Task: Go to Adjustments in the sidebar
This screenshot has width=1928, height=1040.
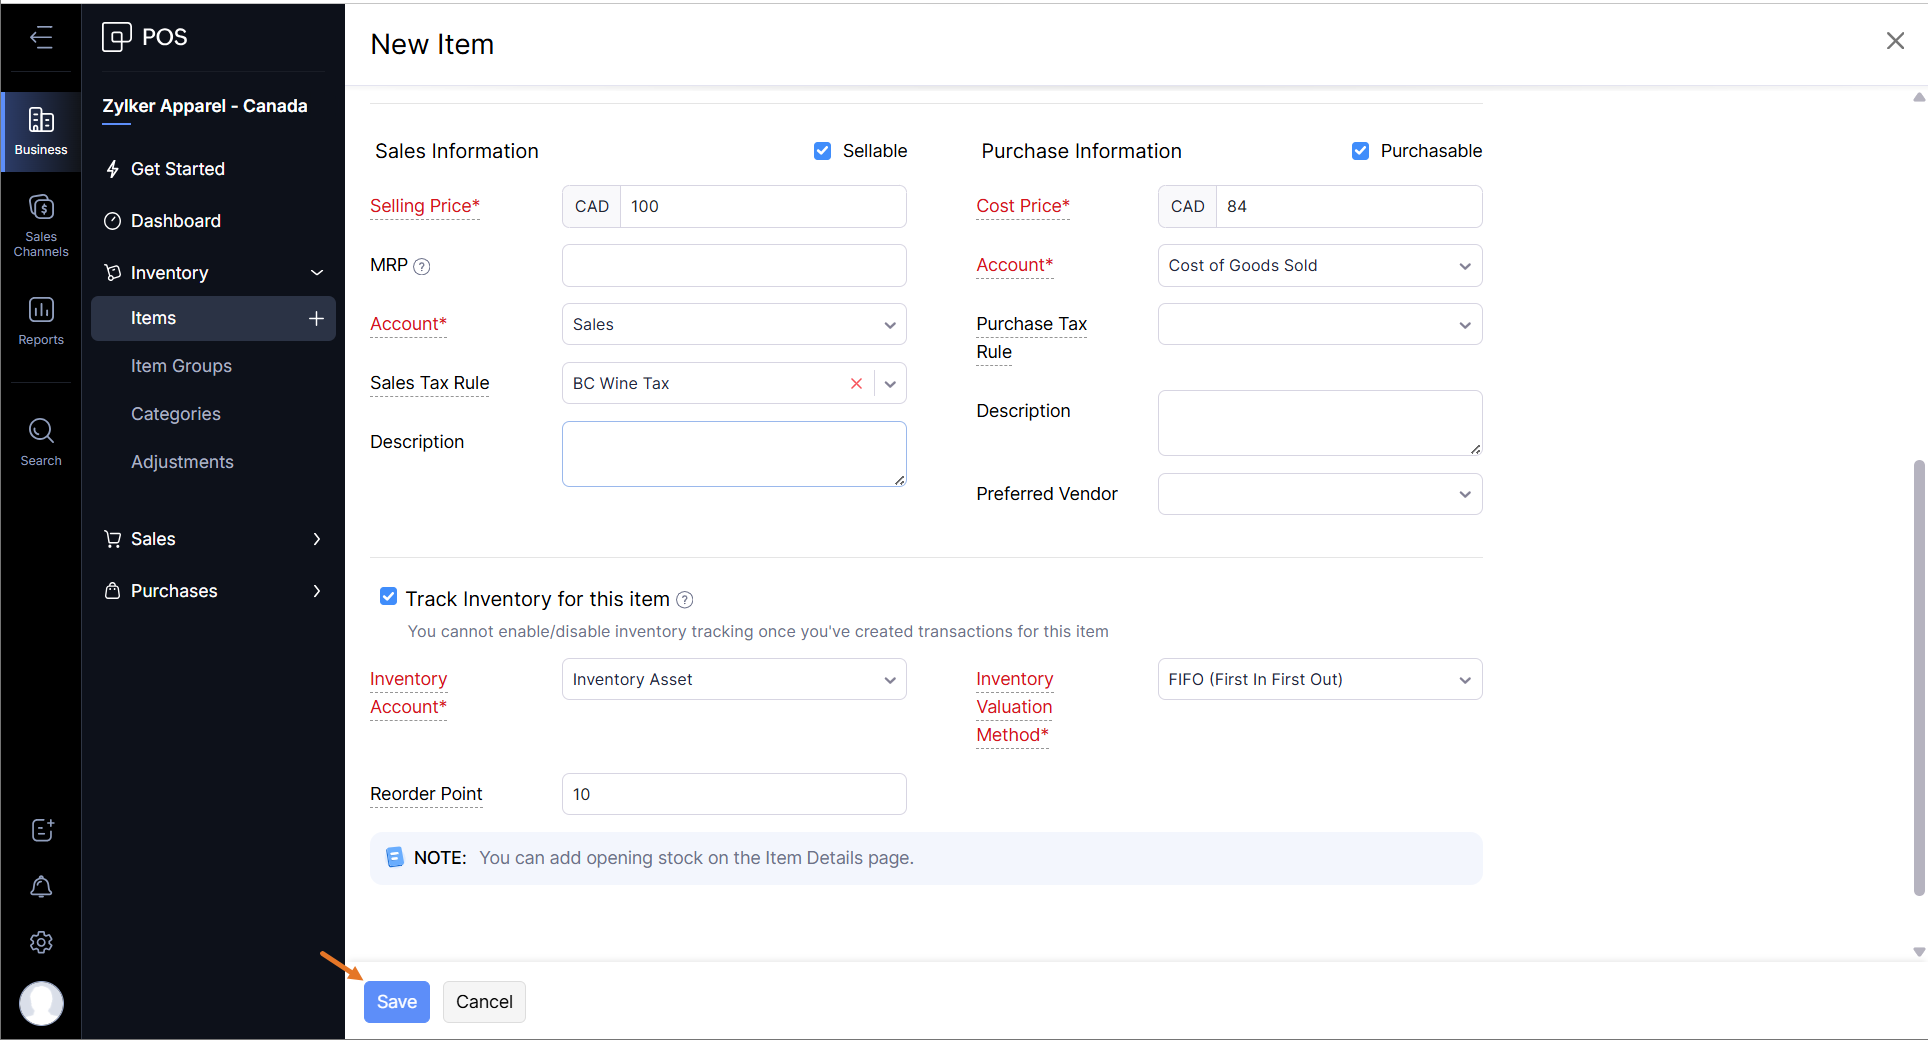Action: pos(182,462)
